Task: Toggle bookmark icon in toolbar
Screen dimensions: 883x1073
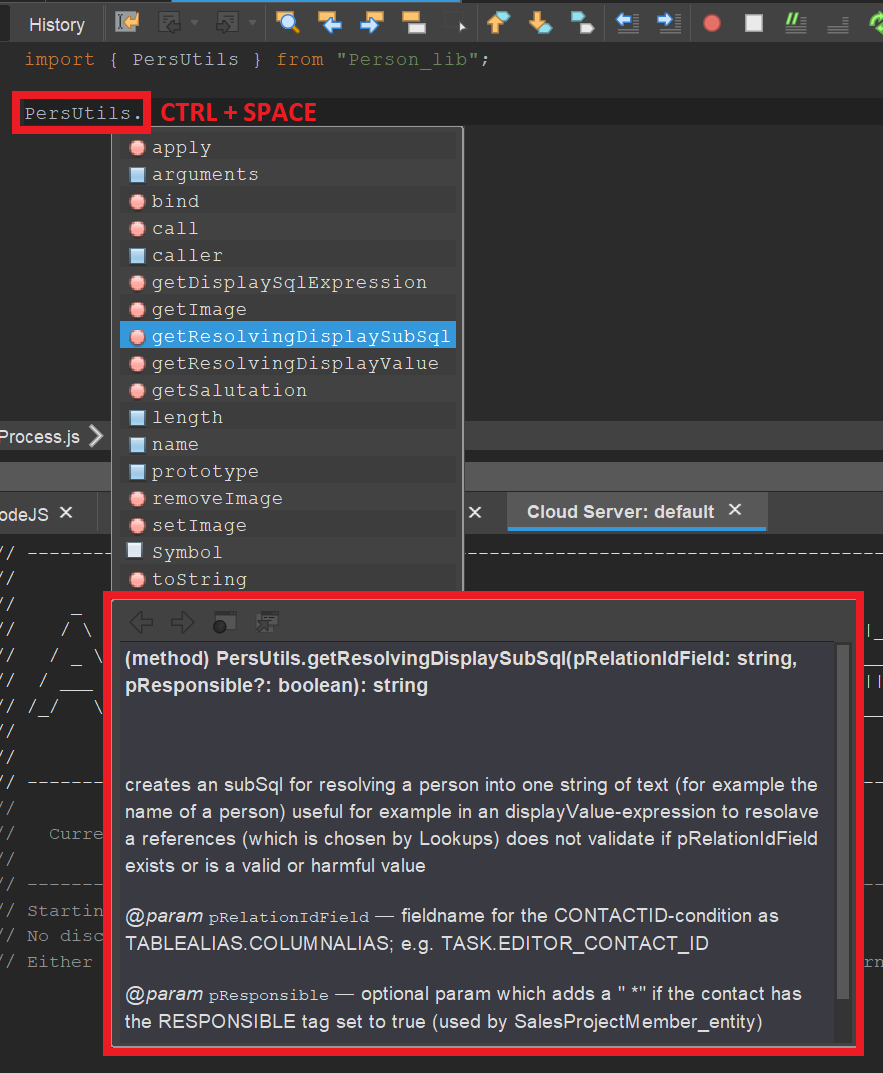Action: click(x=580, y=23)
